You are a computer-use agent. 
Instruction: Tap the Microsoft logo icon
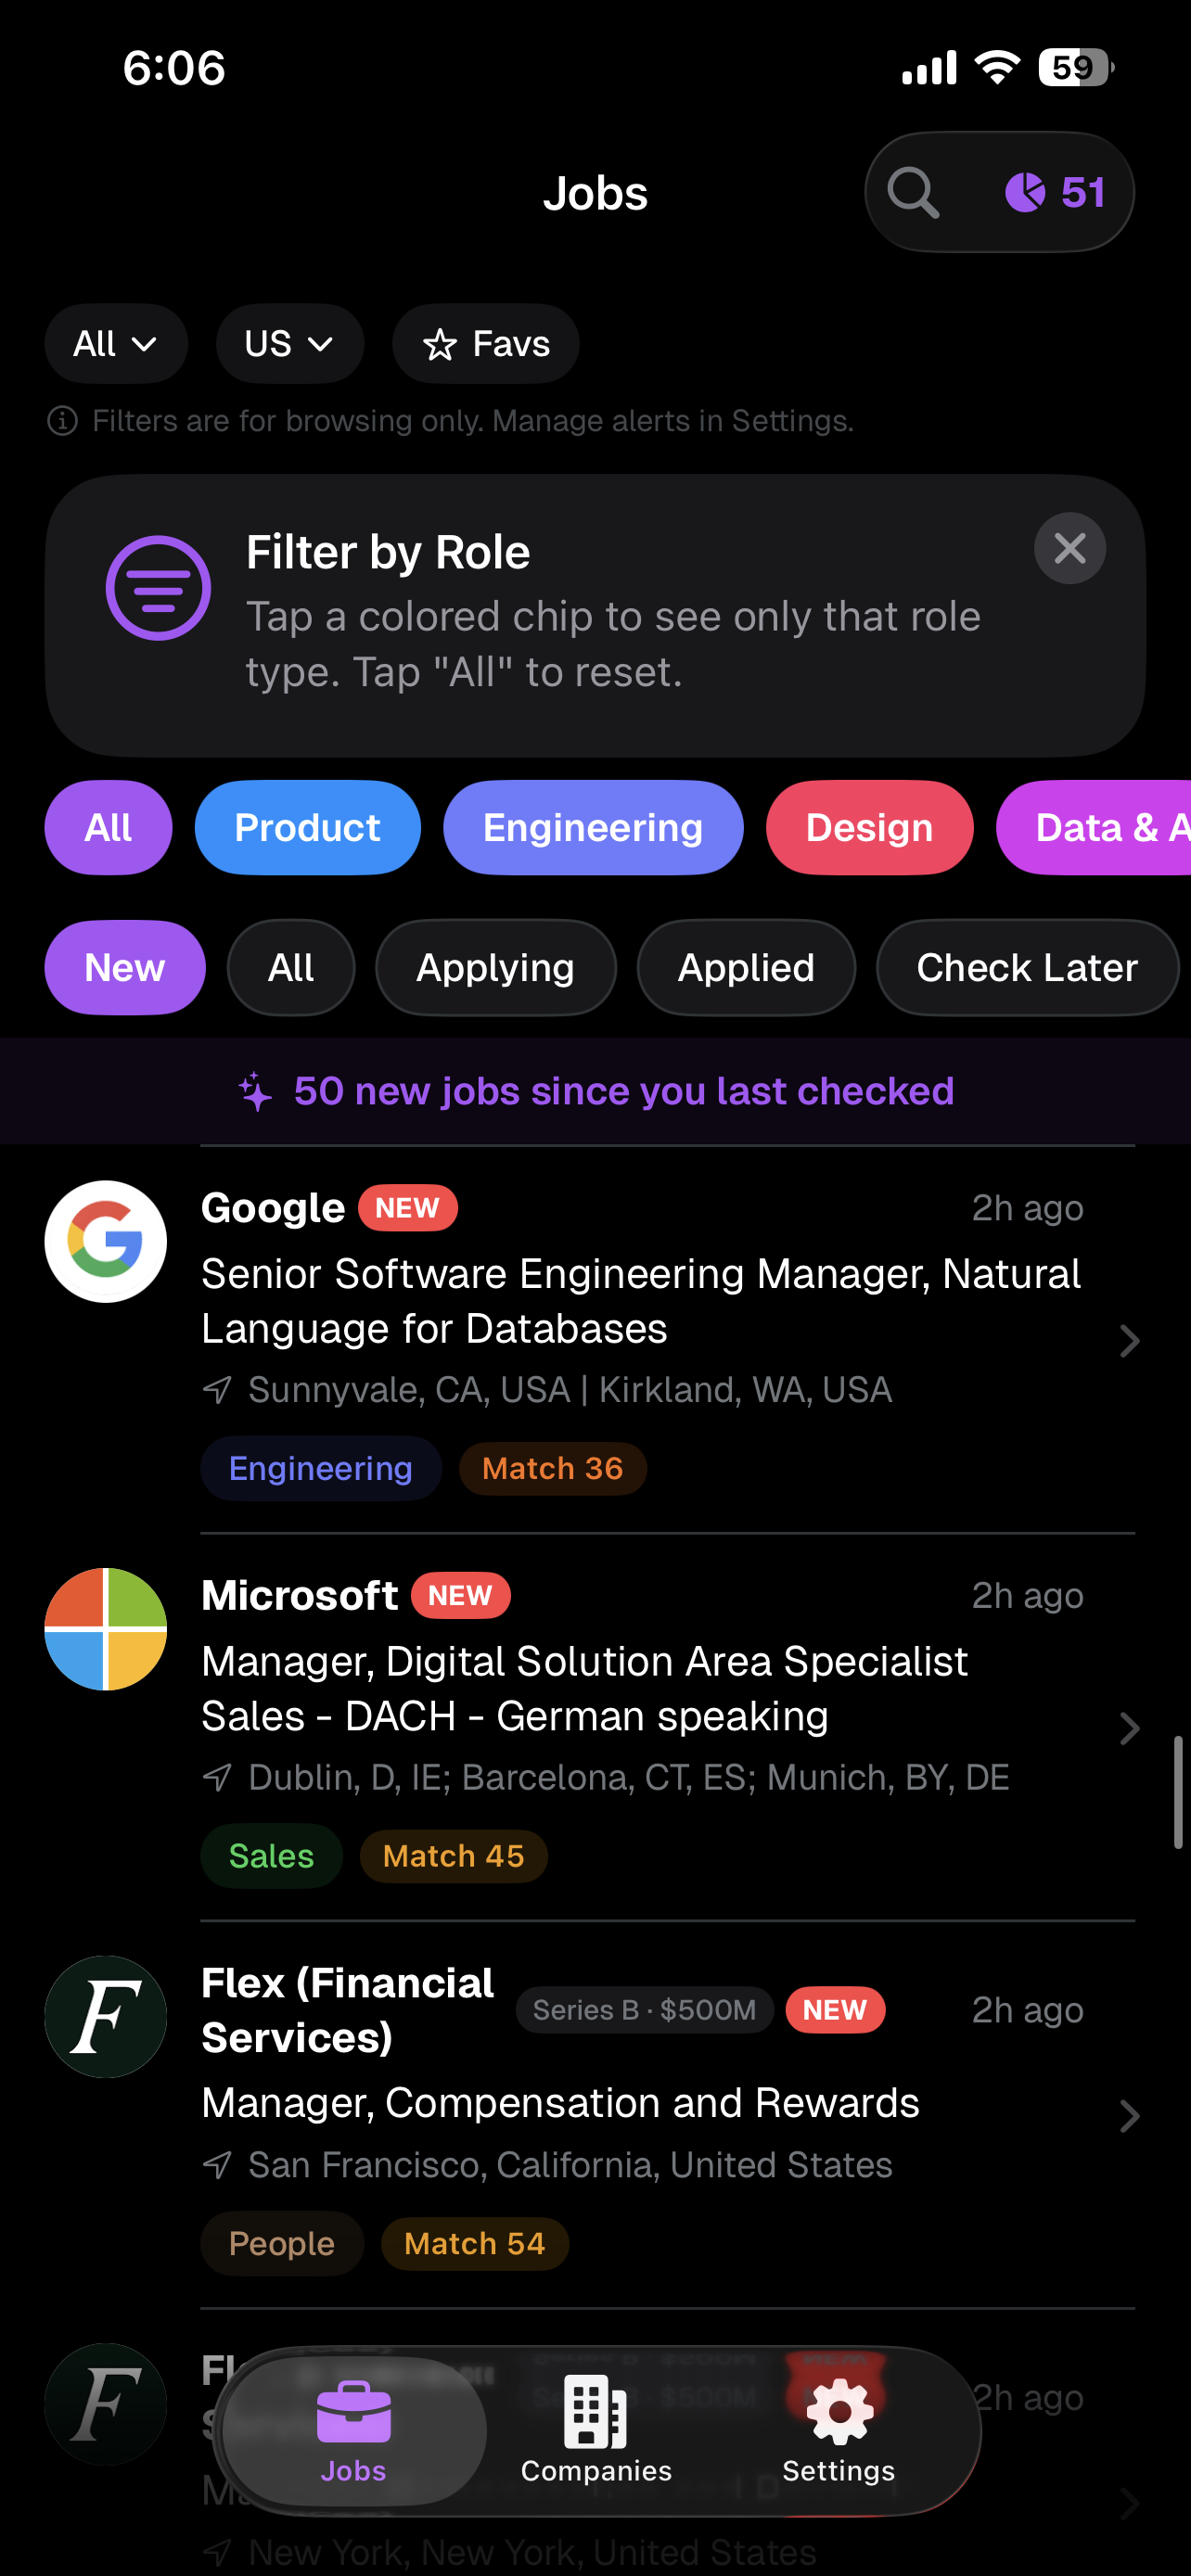(106, 1629)
